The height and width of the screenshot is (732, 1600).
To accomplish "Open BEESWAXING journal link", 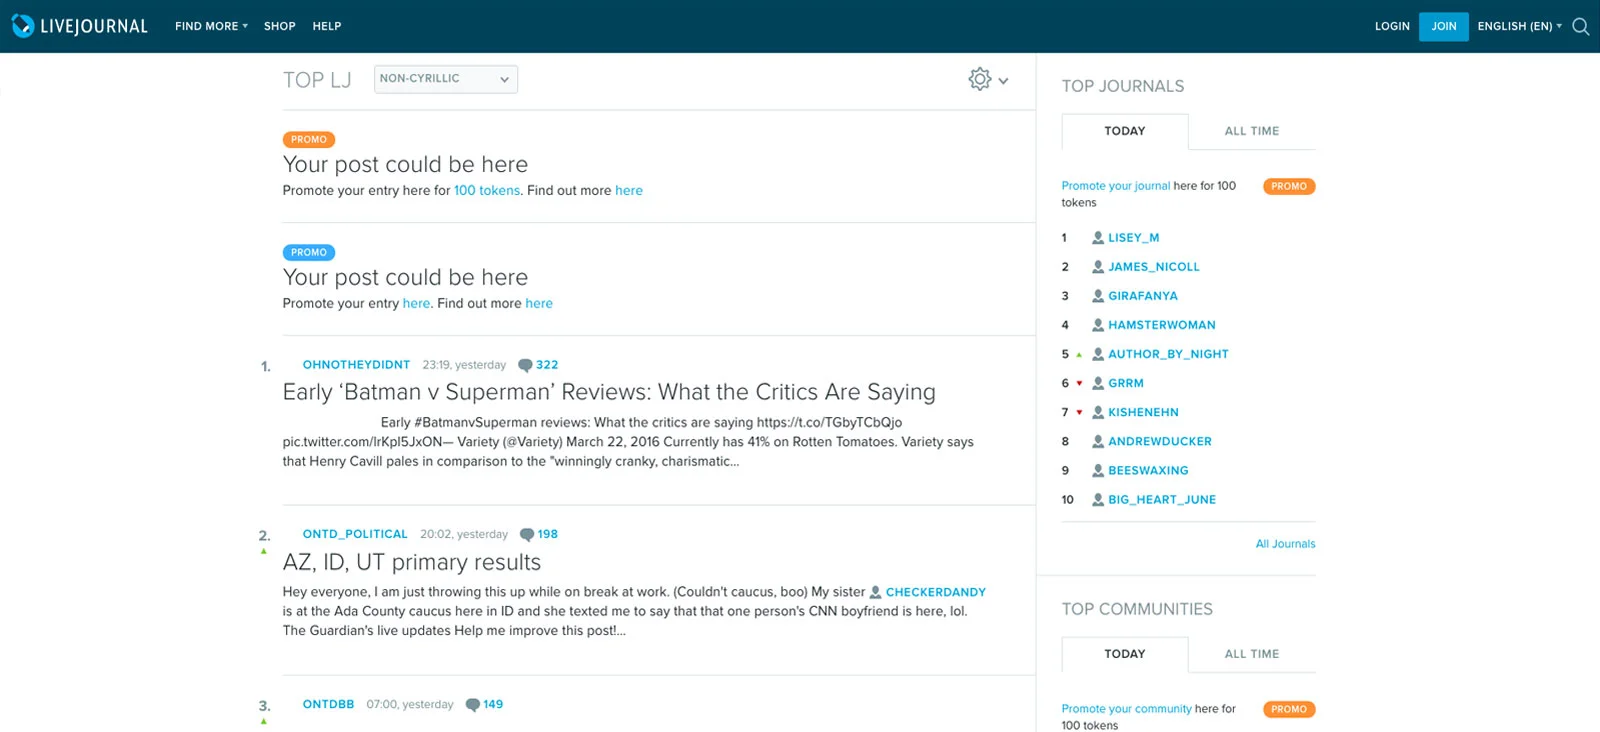I will (x=1148, y=470).
